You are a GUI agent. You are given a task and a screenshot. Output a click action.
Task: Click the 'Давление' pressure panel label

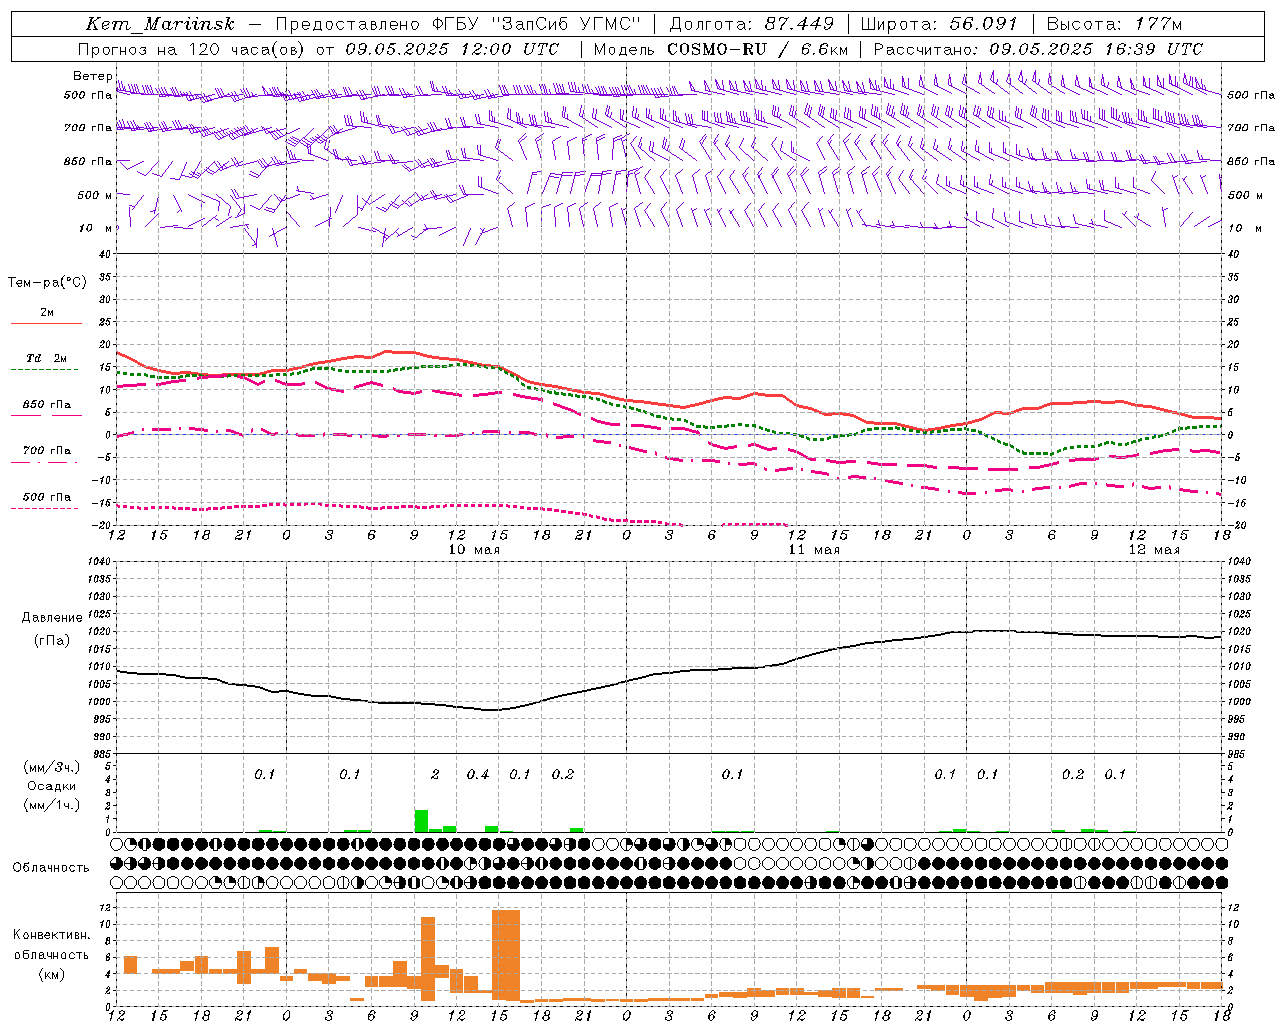pos(52,618)
